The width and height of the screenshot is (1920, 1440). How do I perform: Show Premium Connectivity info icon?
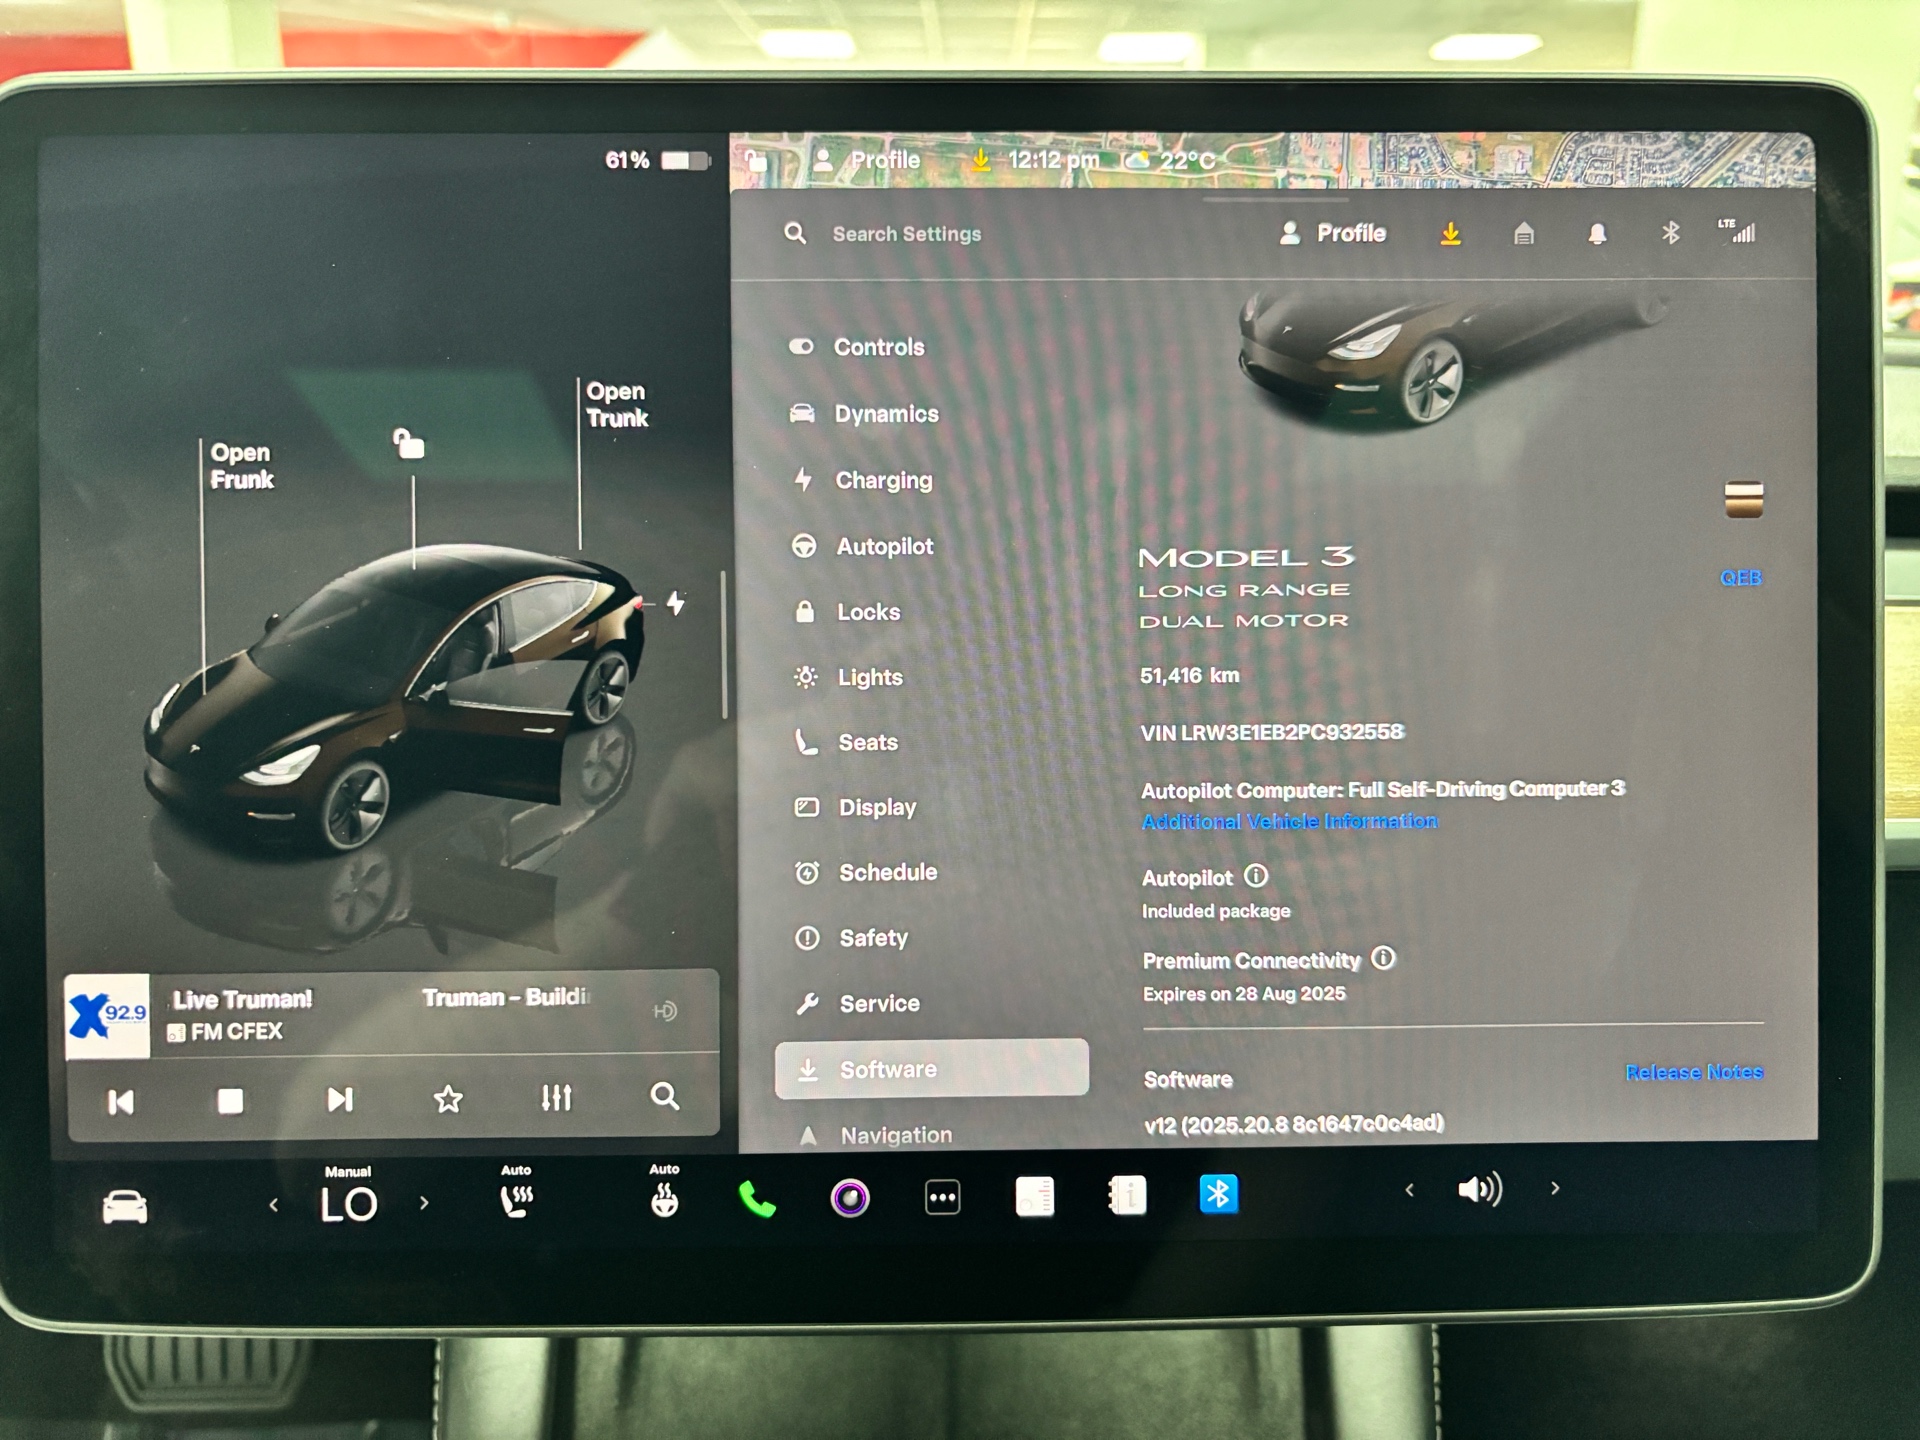pyautogui.click(x=1383, y=958)
